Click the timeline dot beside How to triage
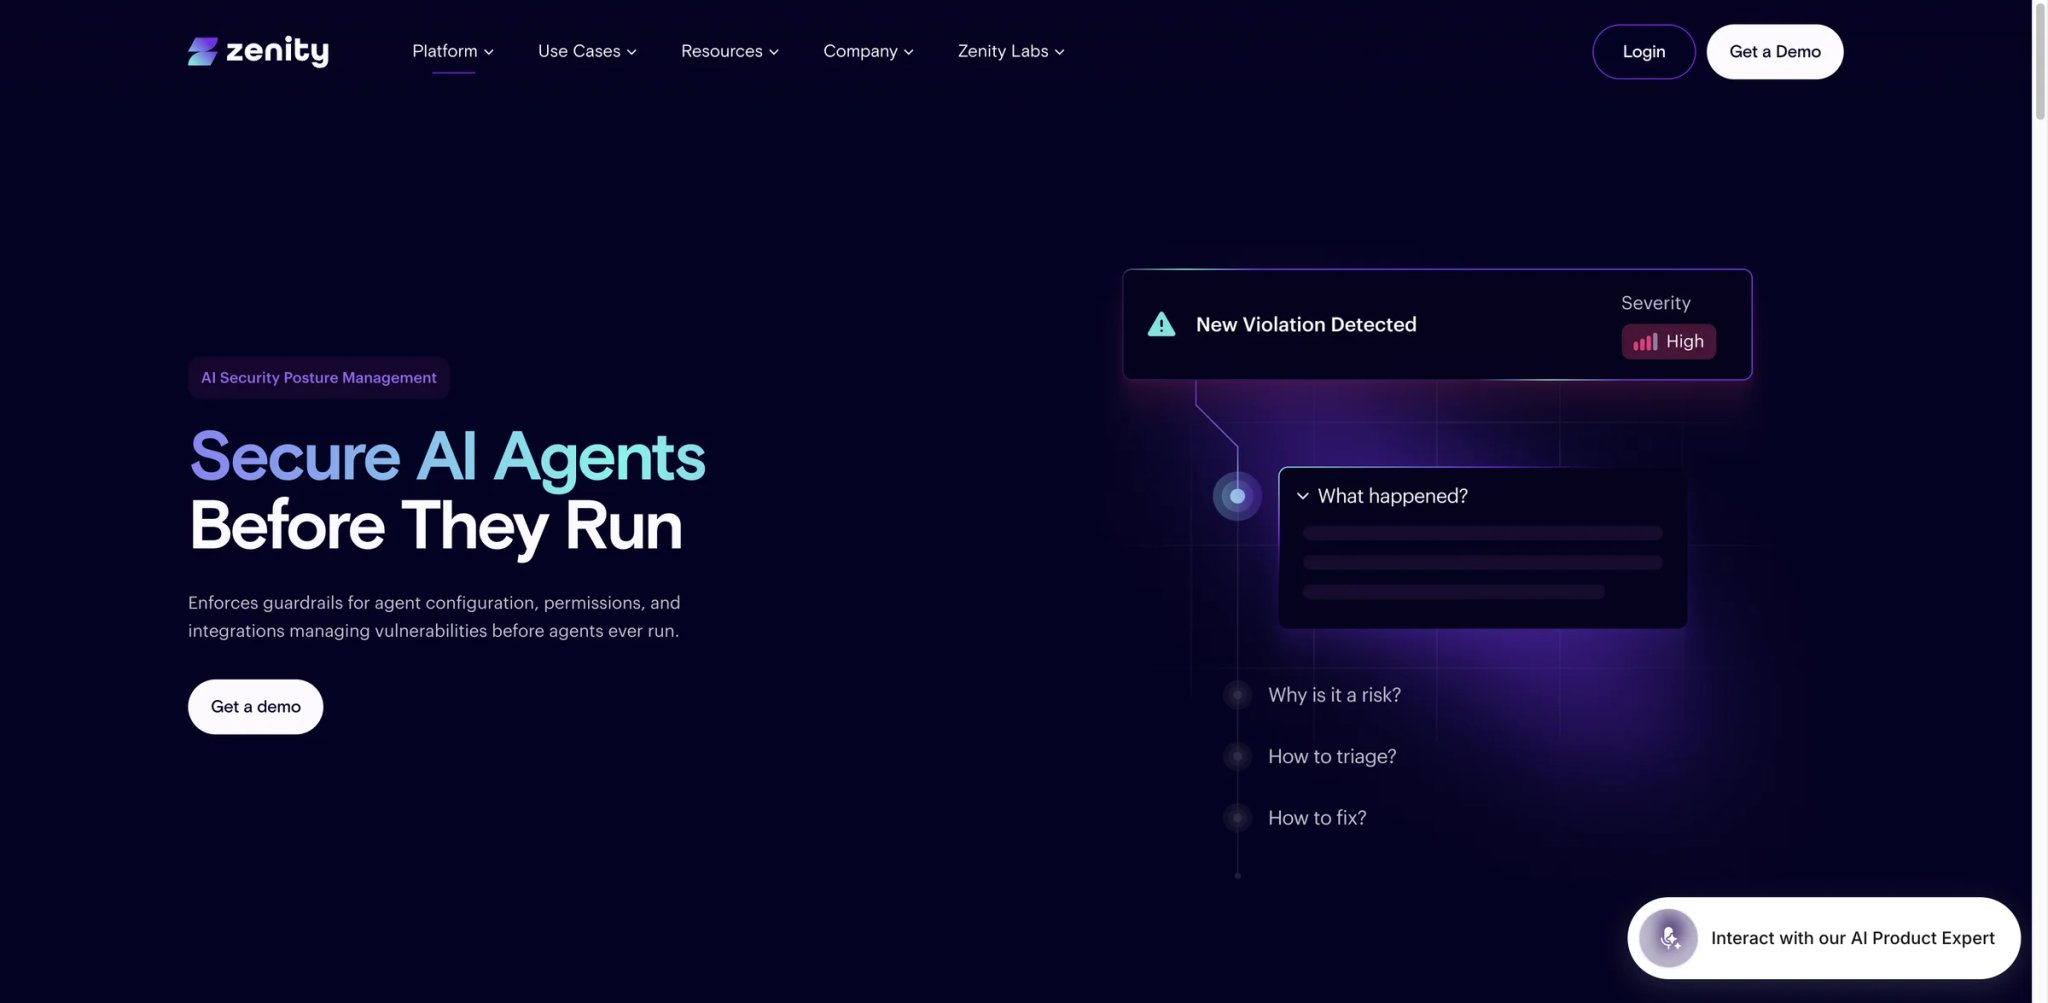The image size is (2048, 1003). [1237, 757]
